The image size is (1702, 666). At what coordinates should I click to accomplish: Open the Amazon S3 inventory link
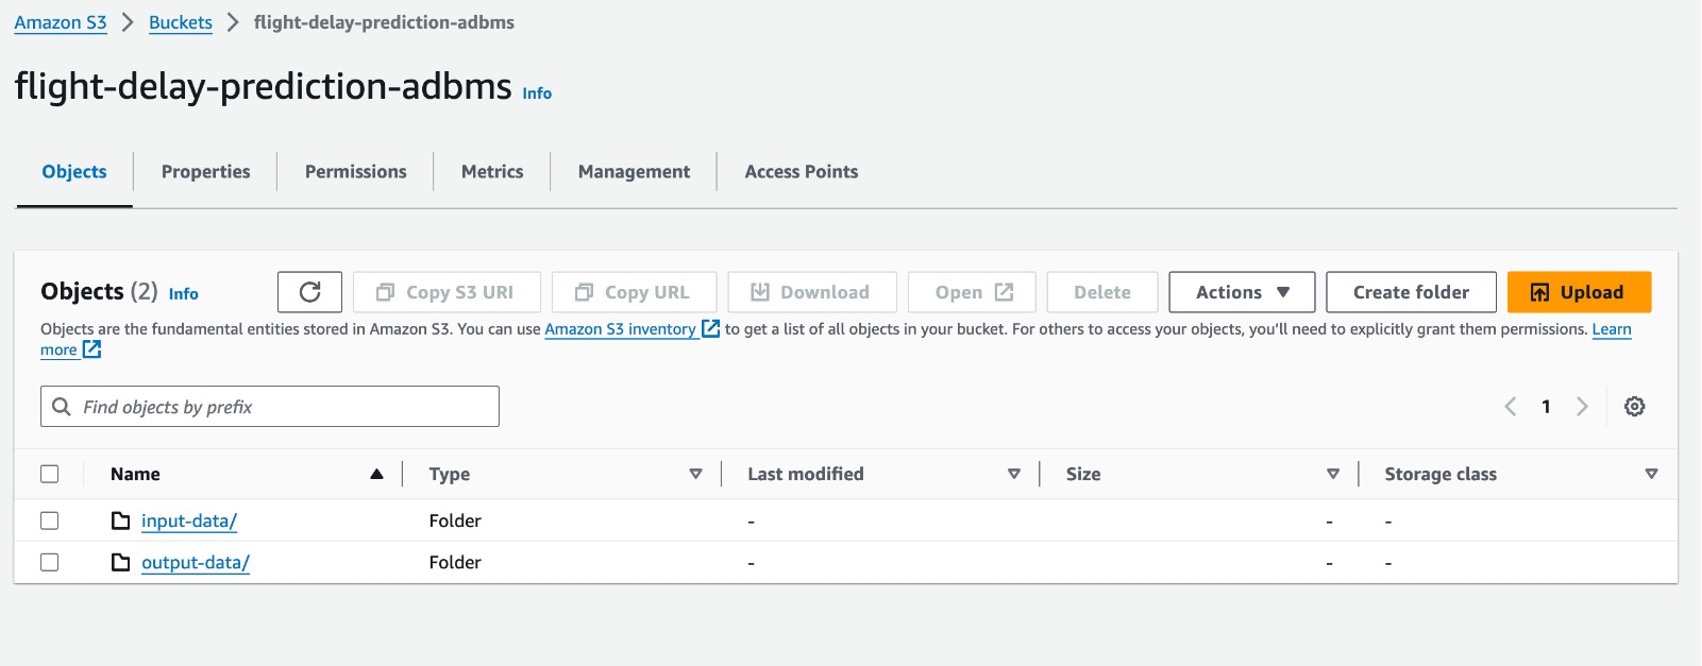point(620,329)
